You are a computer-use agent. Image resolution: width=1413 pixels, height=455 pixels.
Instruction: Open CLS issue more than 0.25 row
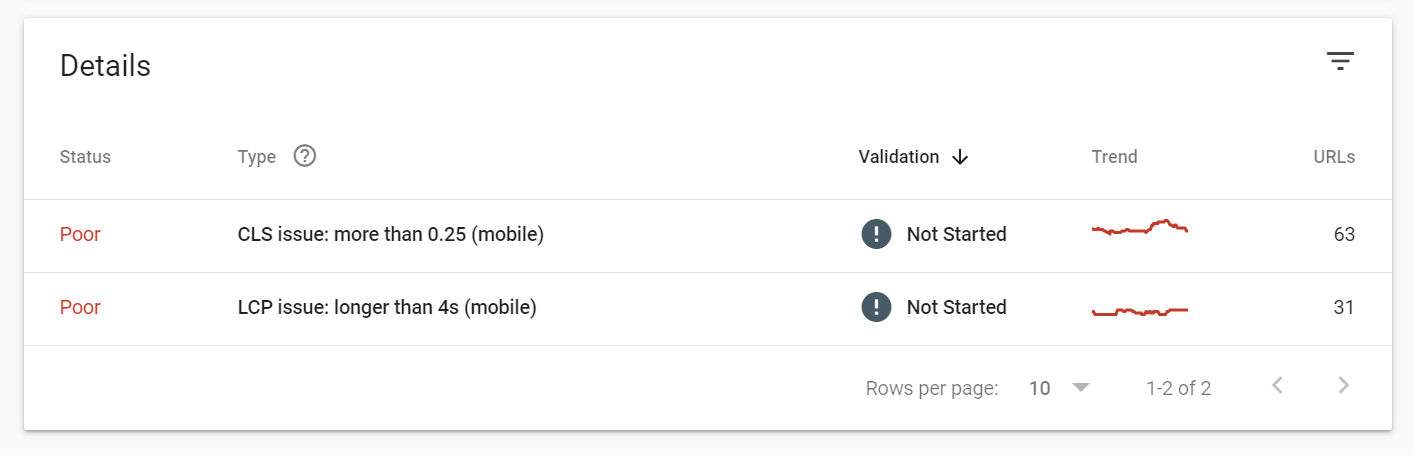click(x=708, y=235)
